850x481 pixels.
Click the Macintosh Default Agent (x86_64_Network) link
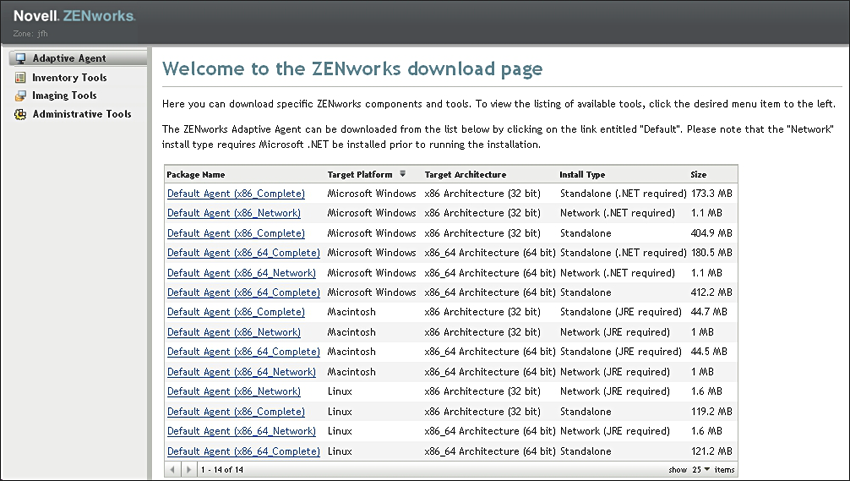coord(241,372)
